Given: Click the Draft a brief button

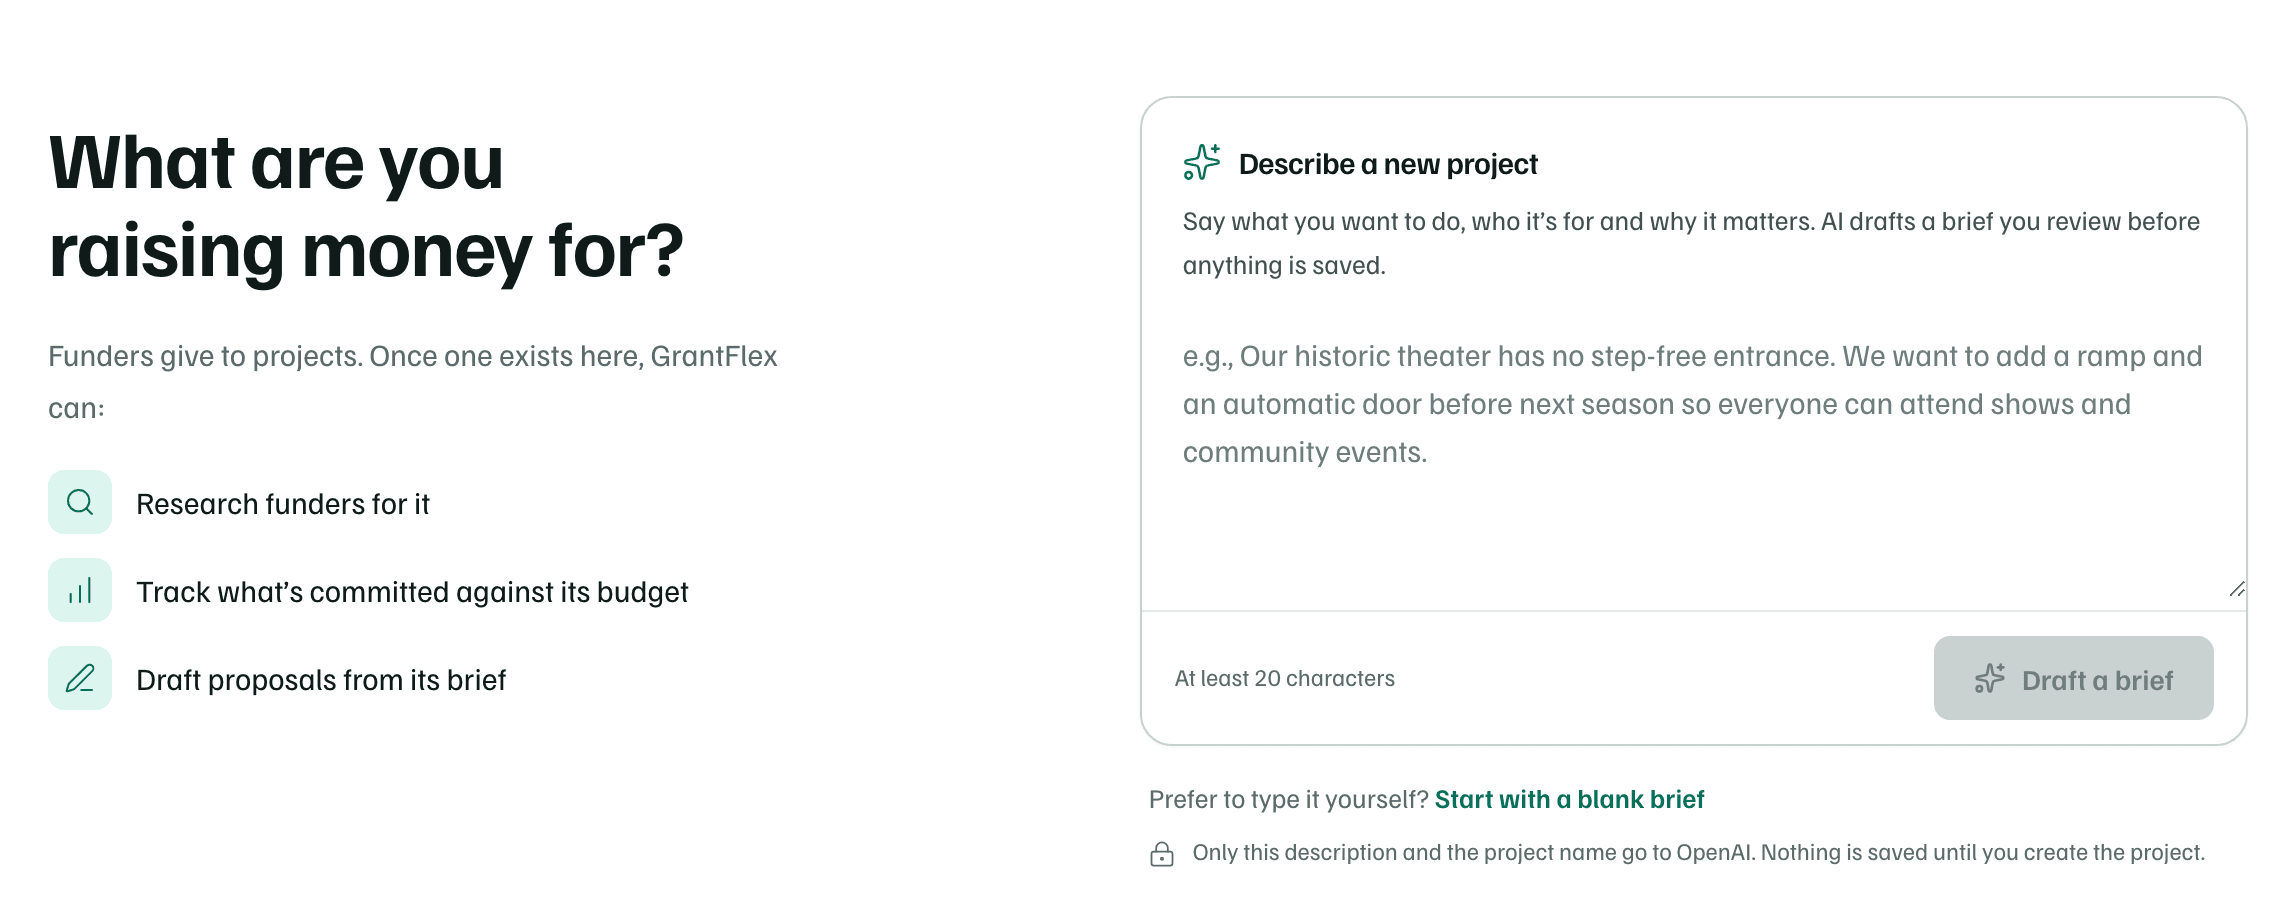Looking at the screenshot, I should [x=2073, y=678].
